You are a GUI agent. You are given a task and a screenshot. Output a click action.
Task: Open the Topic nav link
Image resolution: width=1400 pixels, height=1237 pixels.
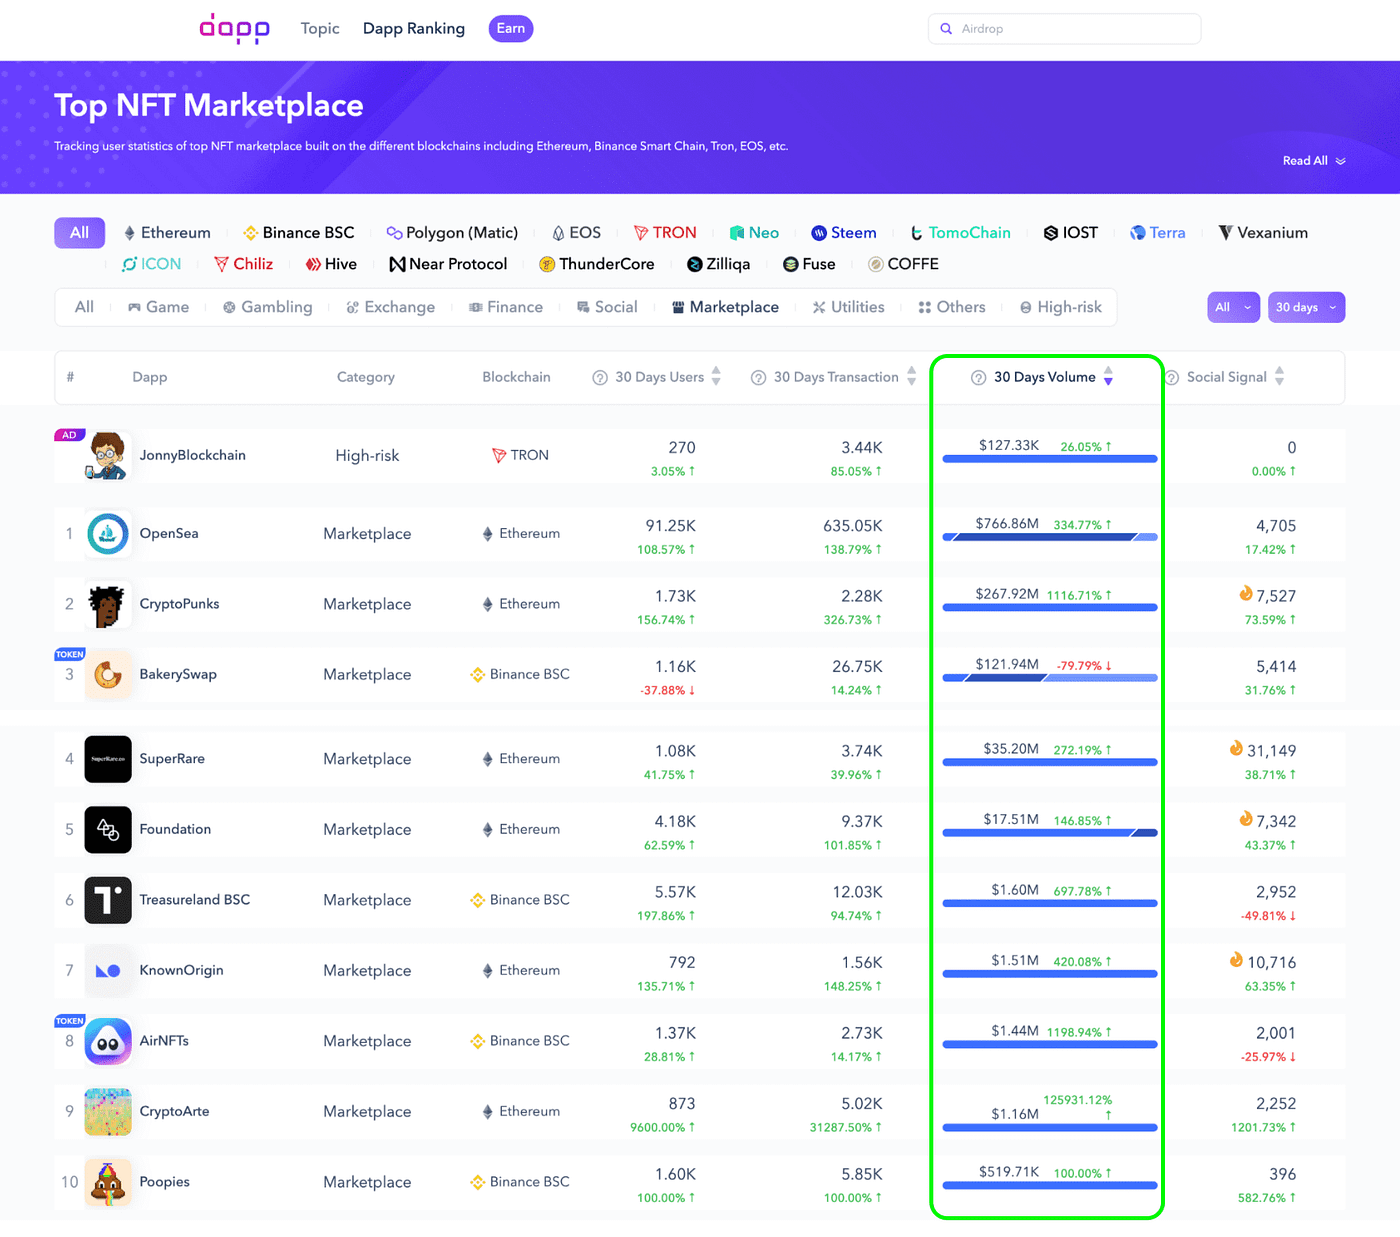(320, 29)
